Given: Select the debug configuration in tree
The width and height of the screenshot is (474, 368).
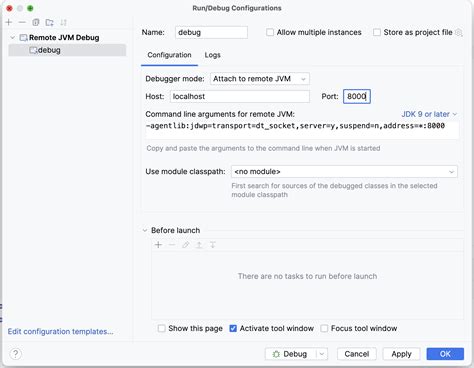Looking at the screenshot, I should [x=67, y=50].
